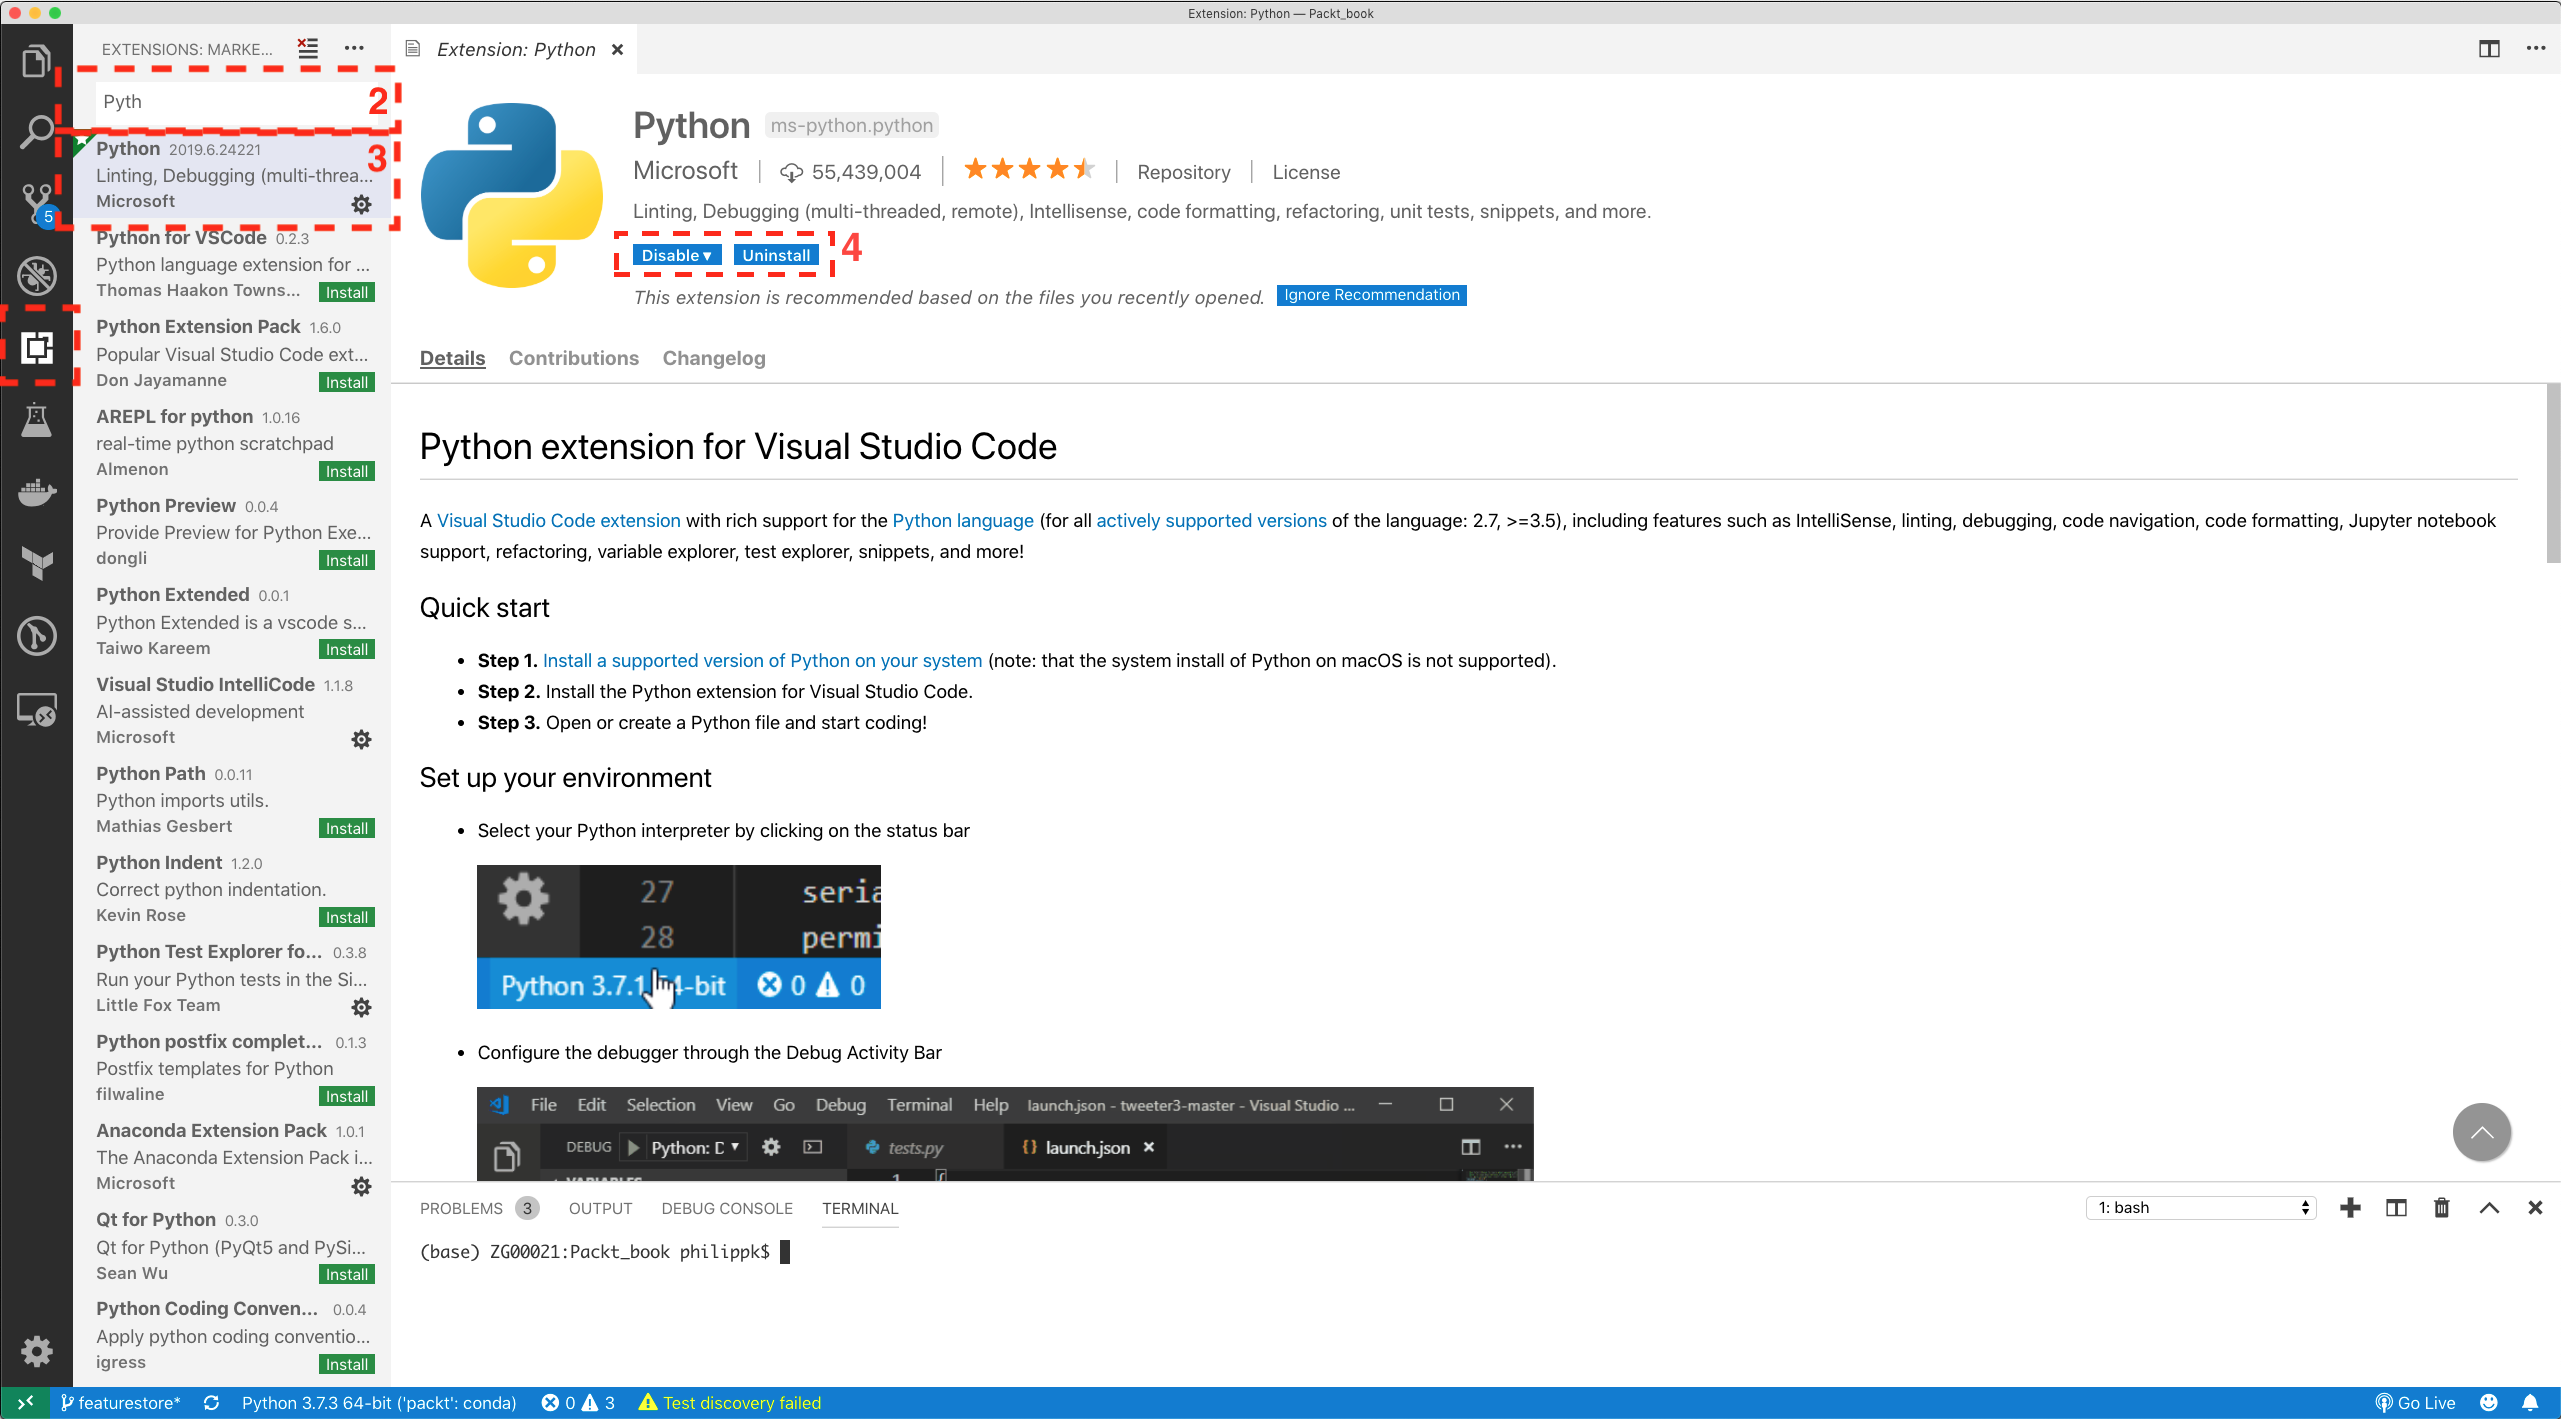The image size is (2561, 1419).
Task: Open Extensions panel more actions ellipsis
Action: tap(354, 48)
